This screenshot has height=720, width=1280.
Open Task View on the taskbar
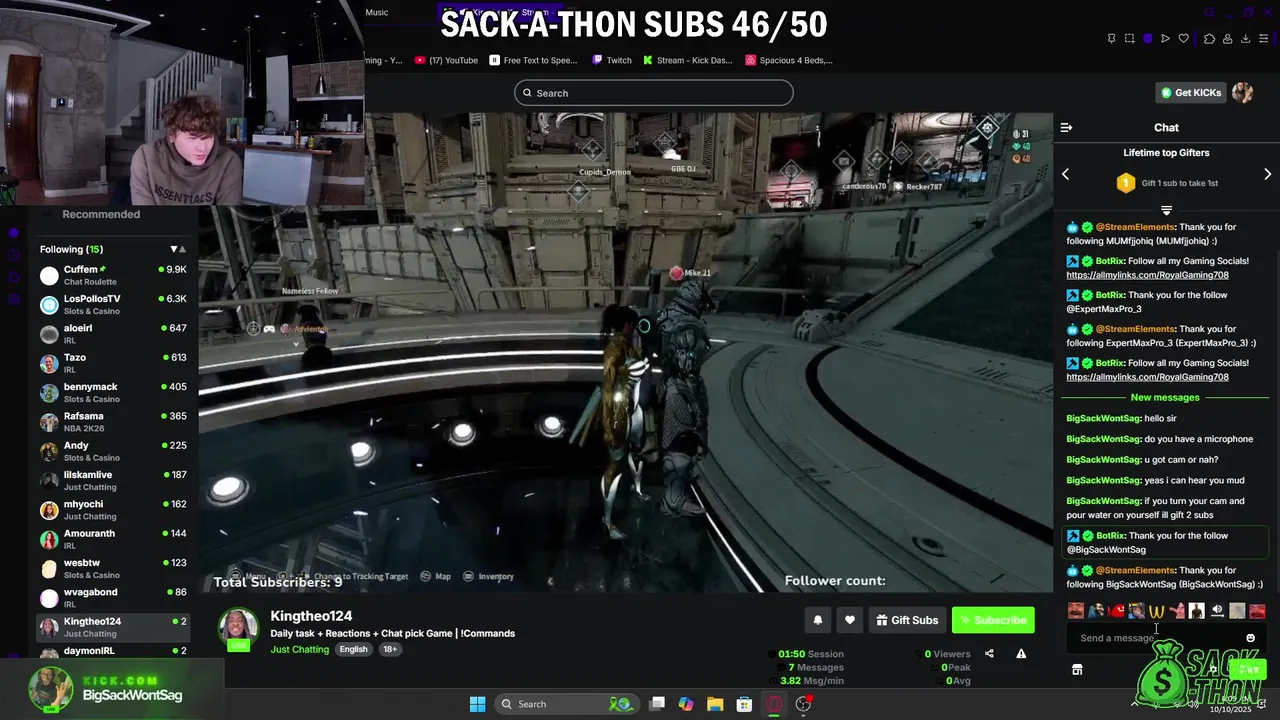pos(657,704)
